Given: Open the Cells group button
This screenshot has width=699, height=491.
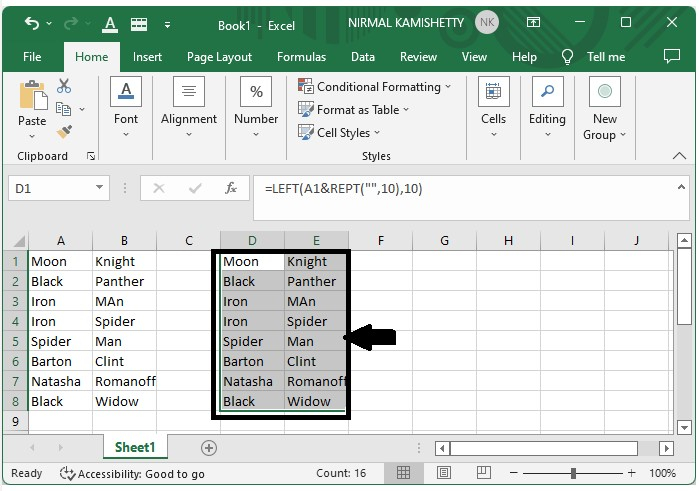Looking at the screenshot, I should click(x=493, y=107).
